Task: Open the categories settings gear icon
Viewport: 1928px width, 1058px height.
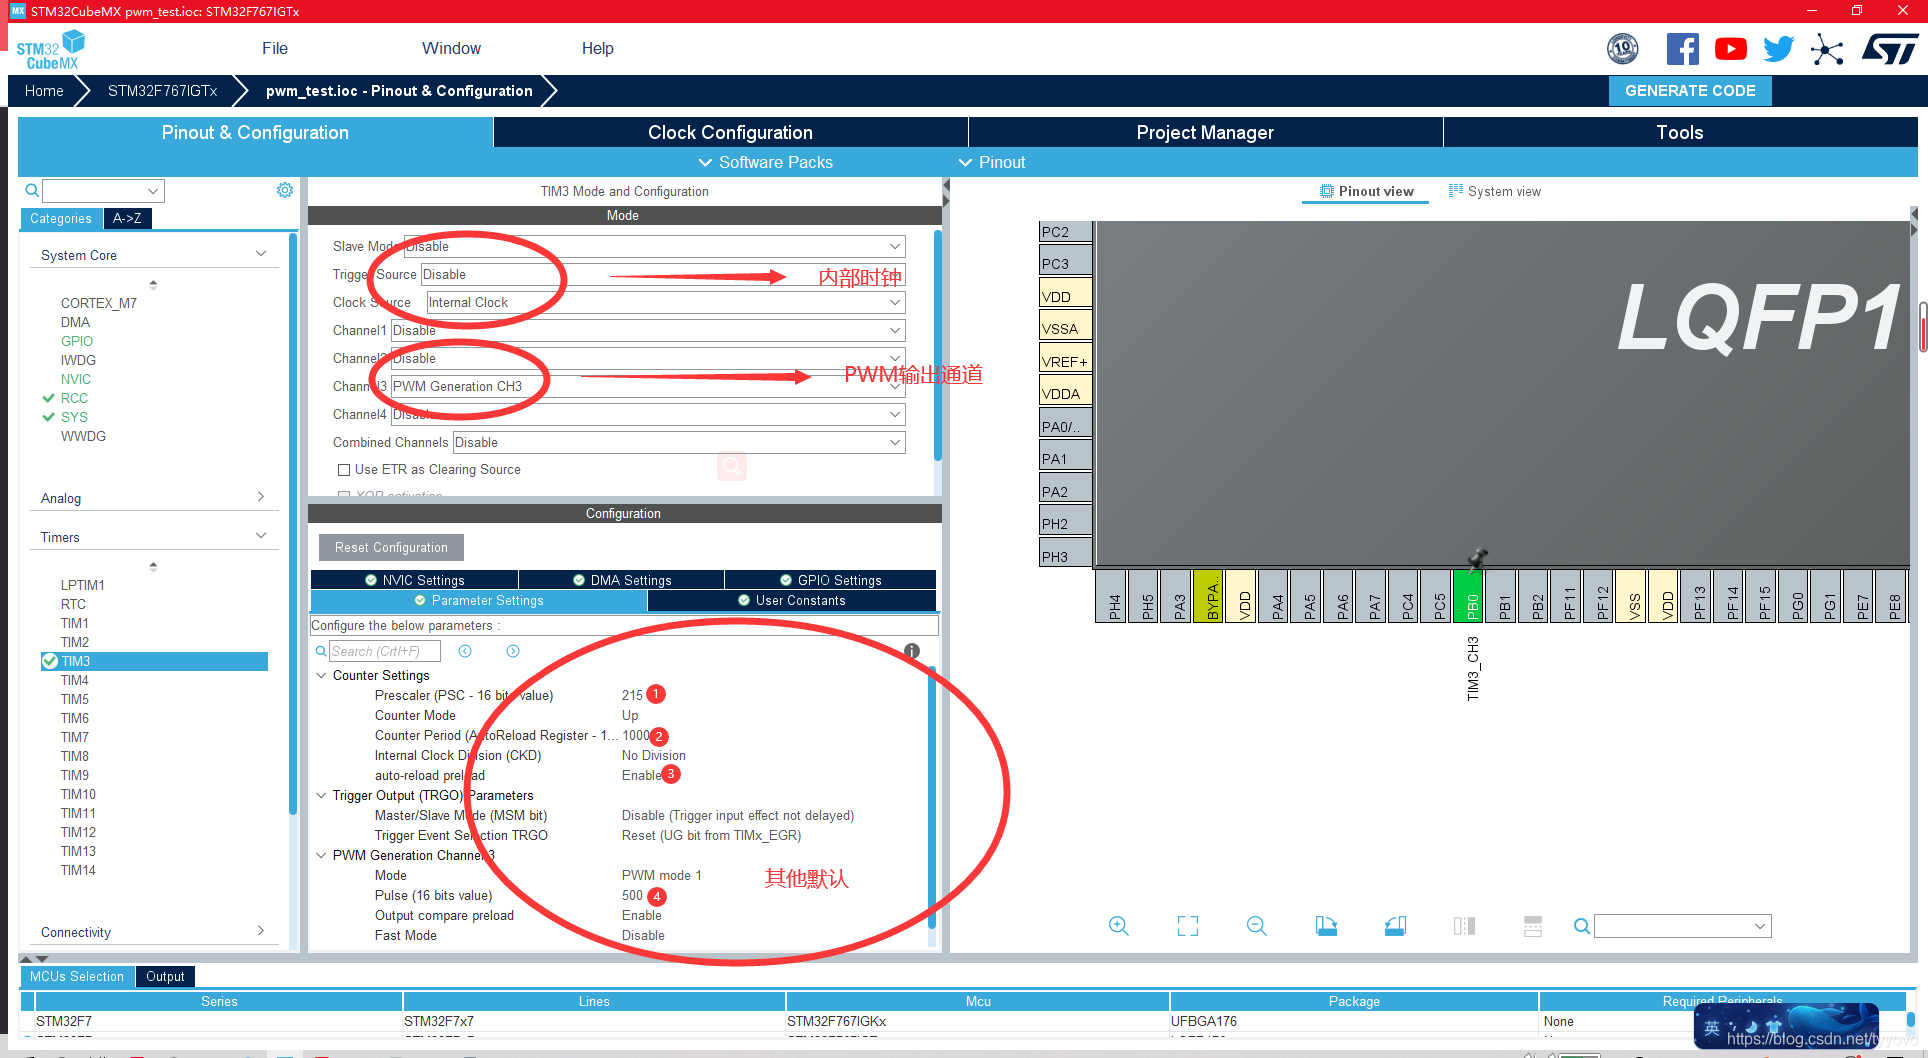Action: pos(285,190)
